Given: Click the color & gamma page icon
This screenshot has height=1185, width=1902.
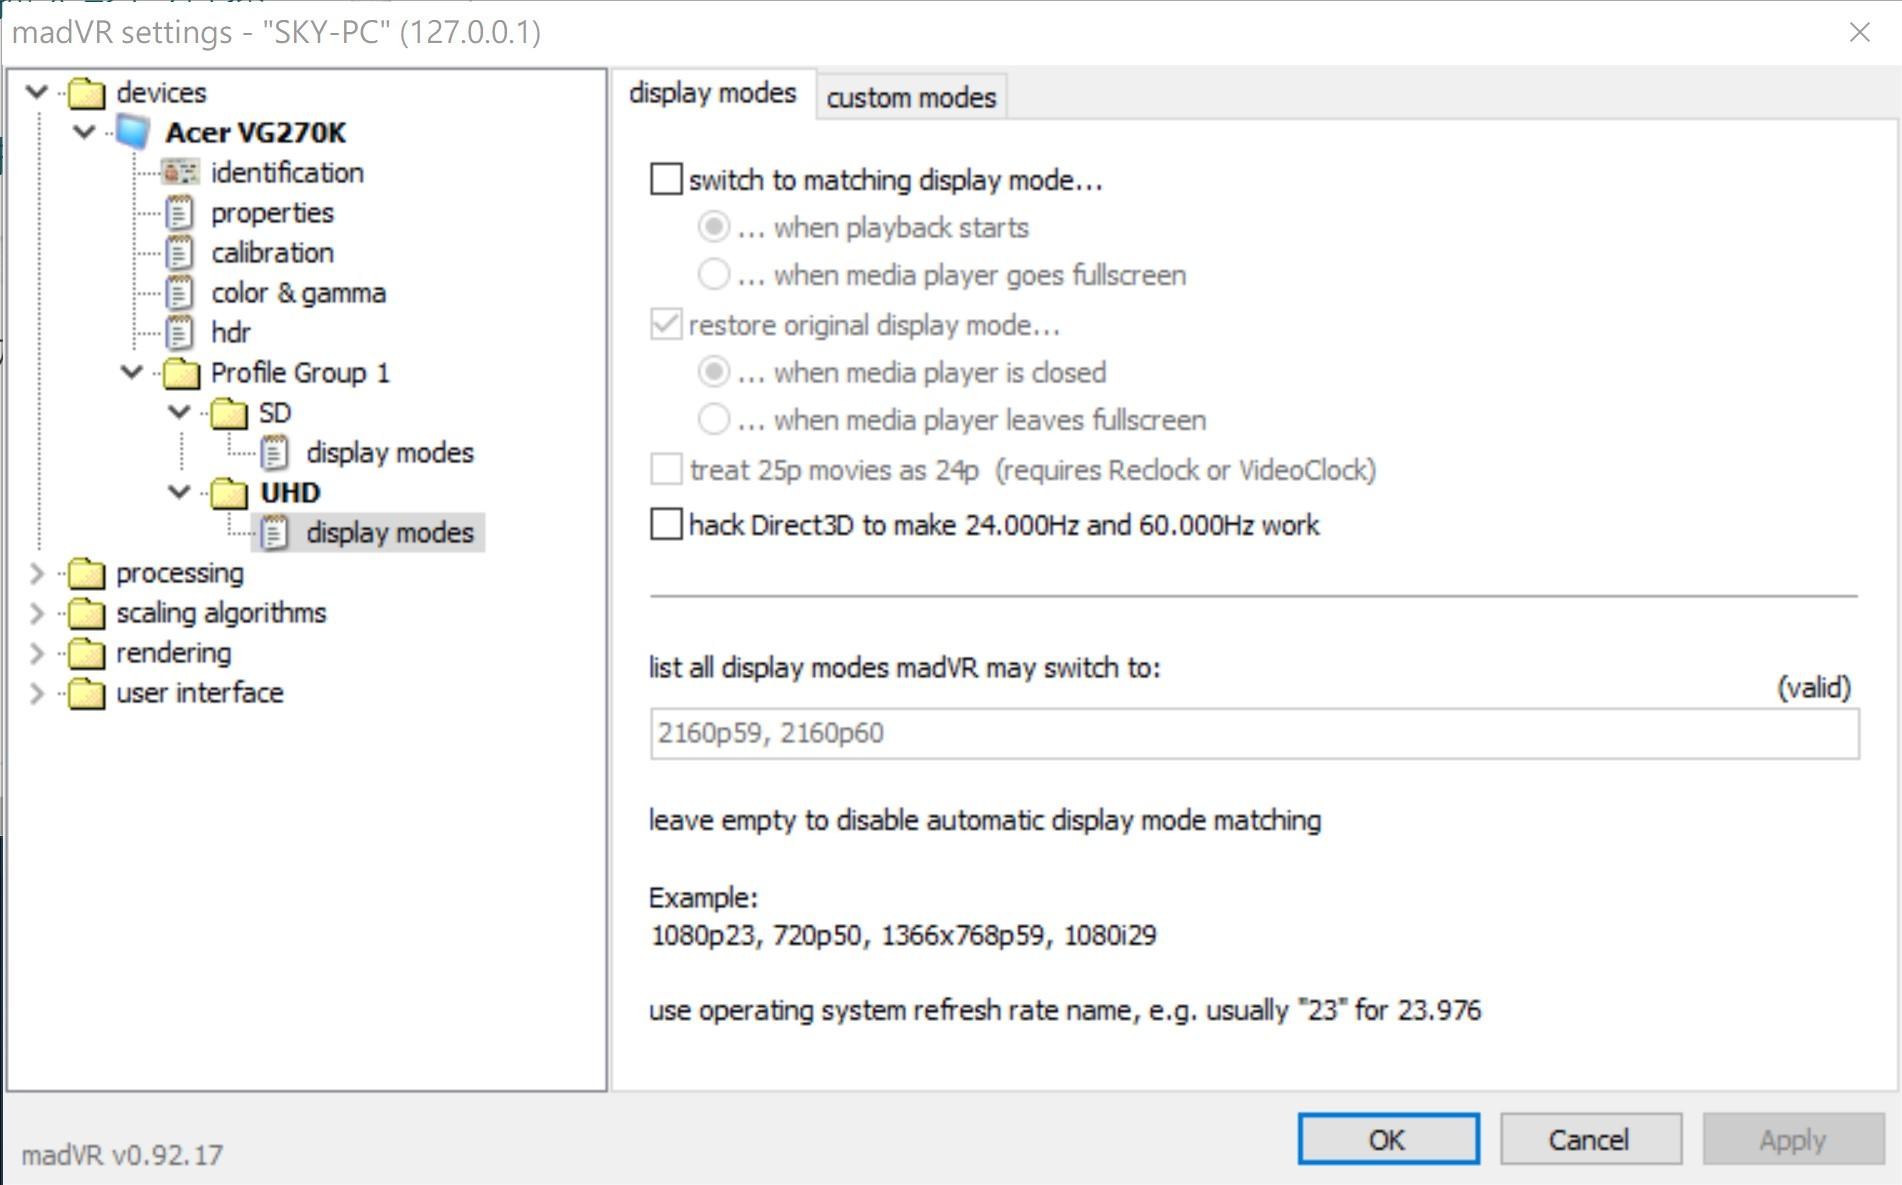Looking at the screenshot, I should 179,292.
